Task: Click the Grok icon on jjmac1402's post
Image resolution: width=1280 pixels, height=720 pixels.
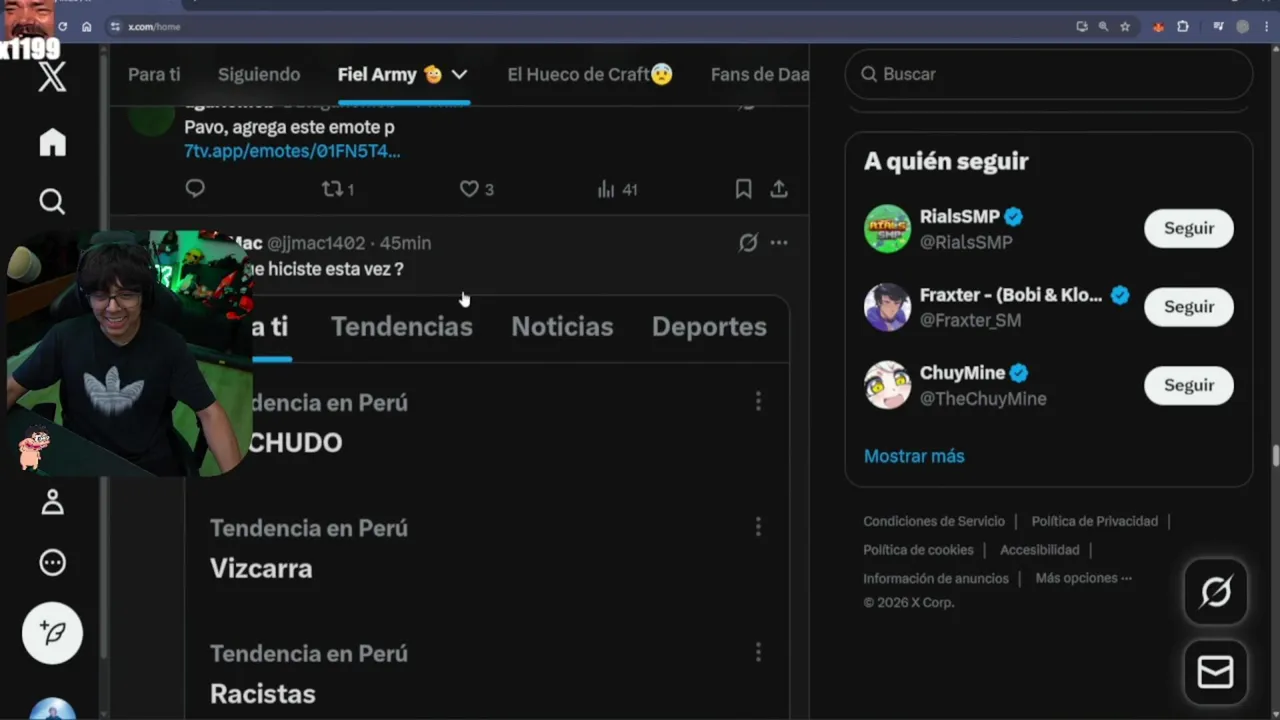Action: click(x=748, y=243)
